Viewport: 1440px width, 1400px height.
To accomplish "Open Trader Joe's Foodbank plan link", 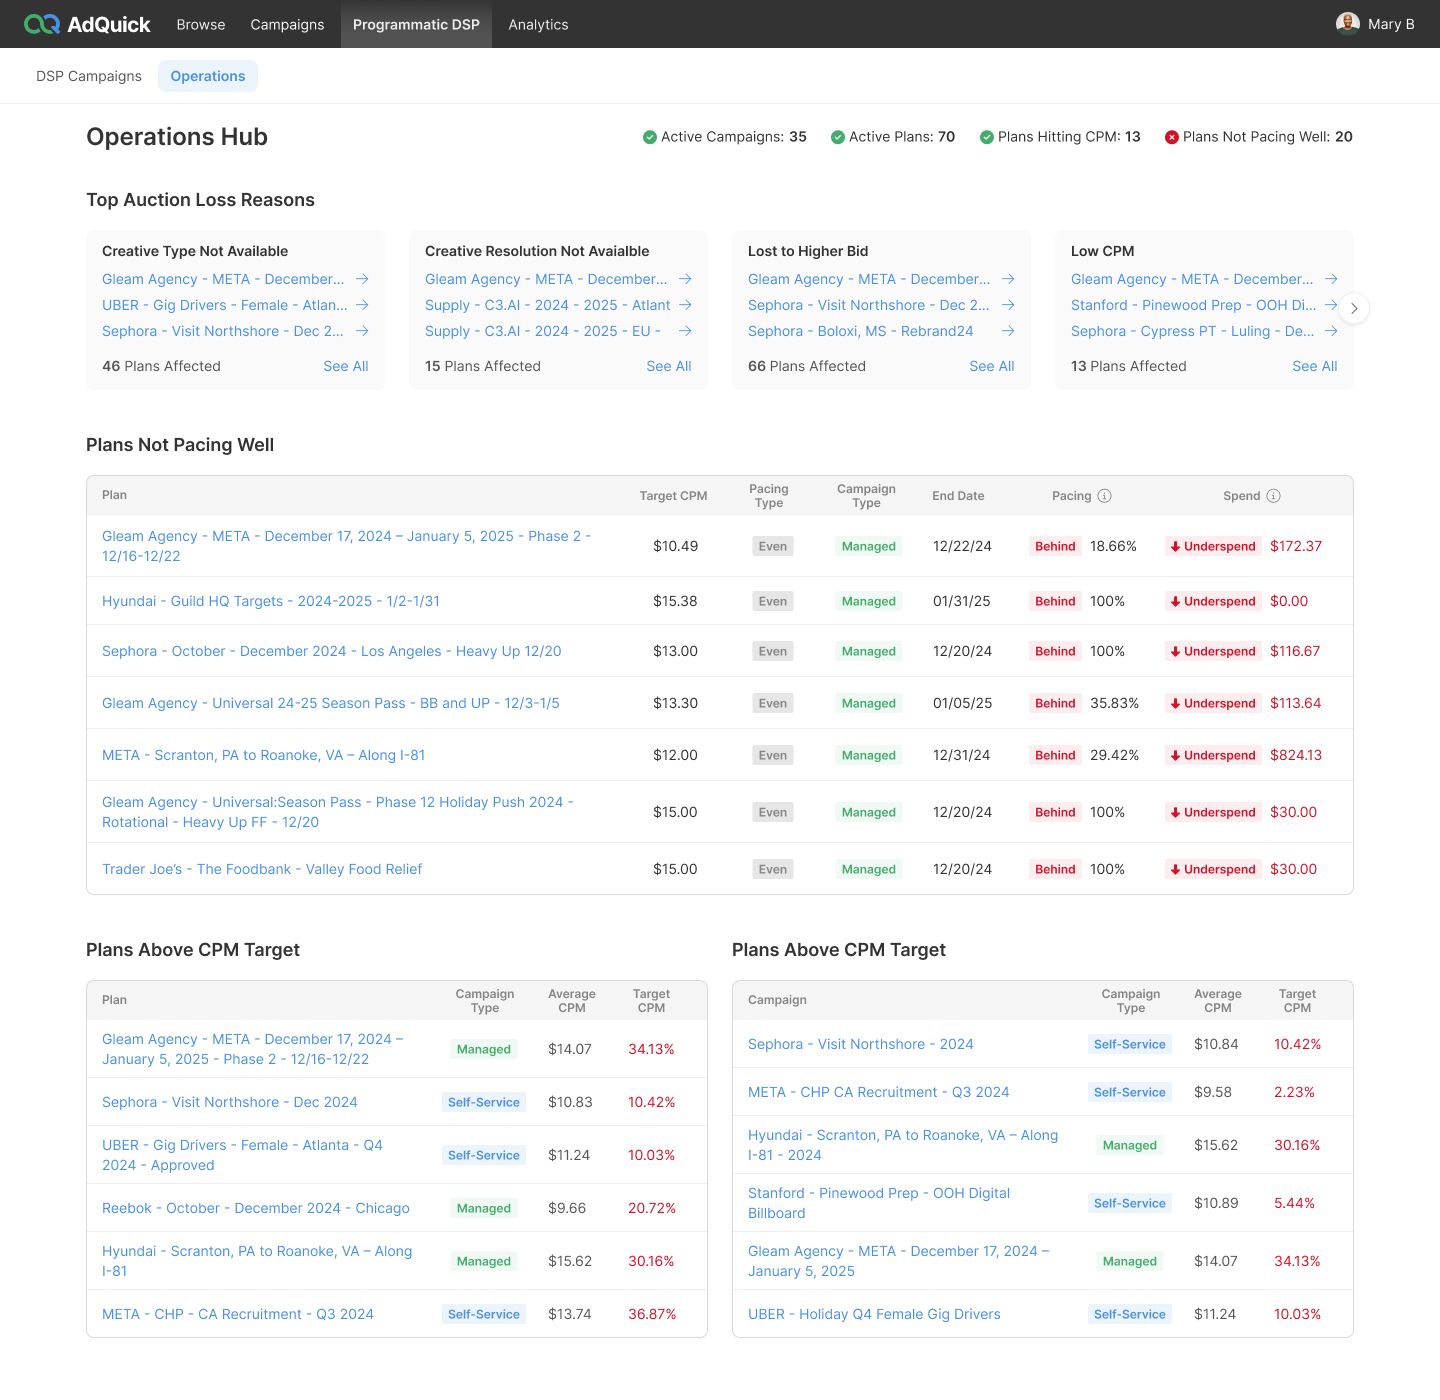I will pos(262,869).
